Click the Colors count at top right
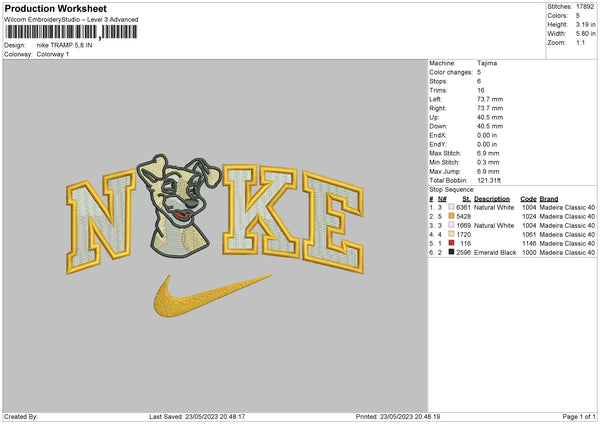The height and width of the screenshot is (424, 600). 578,16
